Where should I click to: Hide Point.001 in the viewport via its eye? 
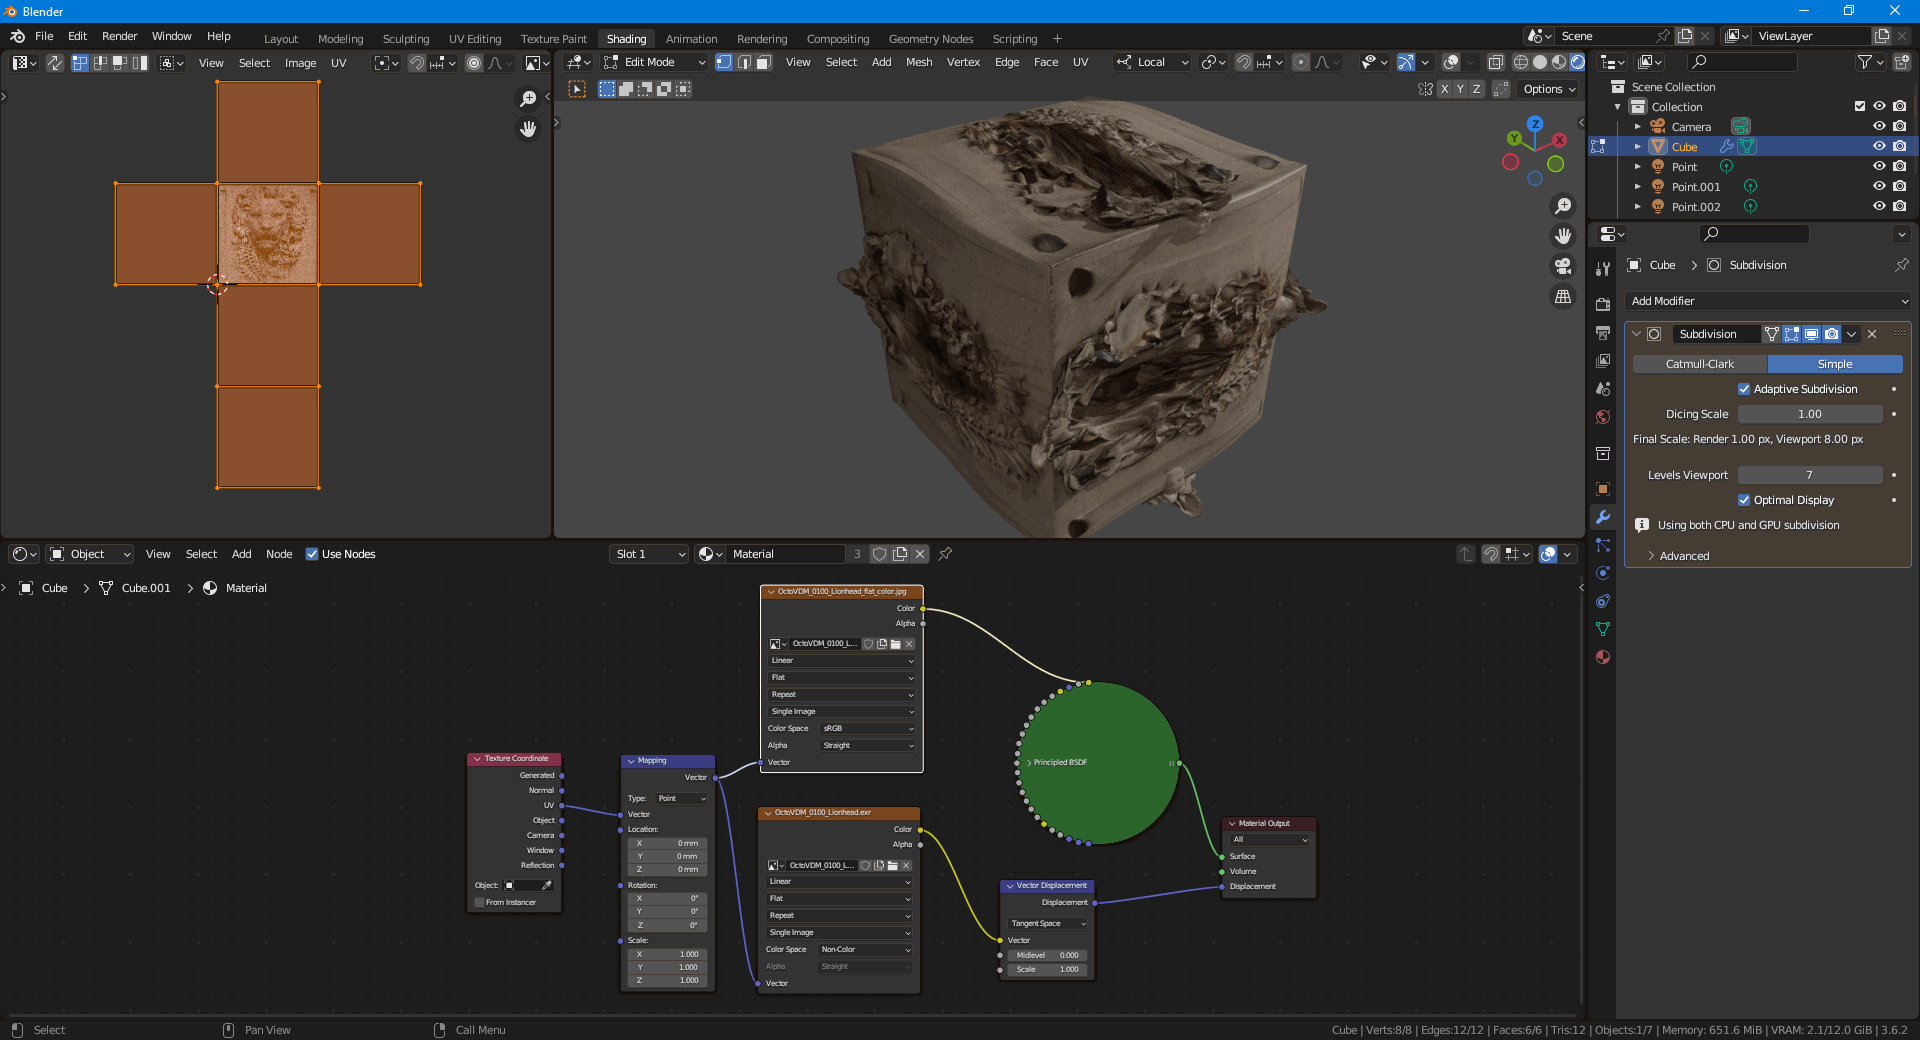pos(1879,186)
